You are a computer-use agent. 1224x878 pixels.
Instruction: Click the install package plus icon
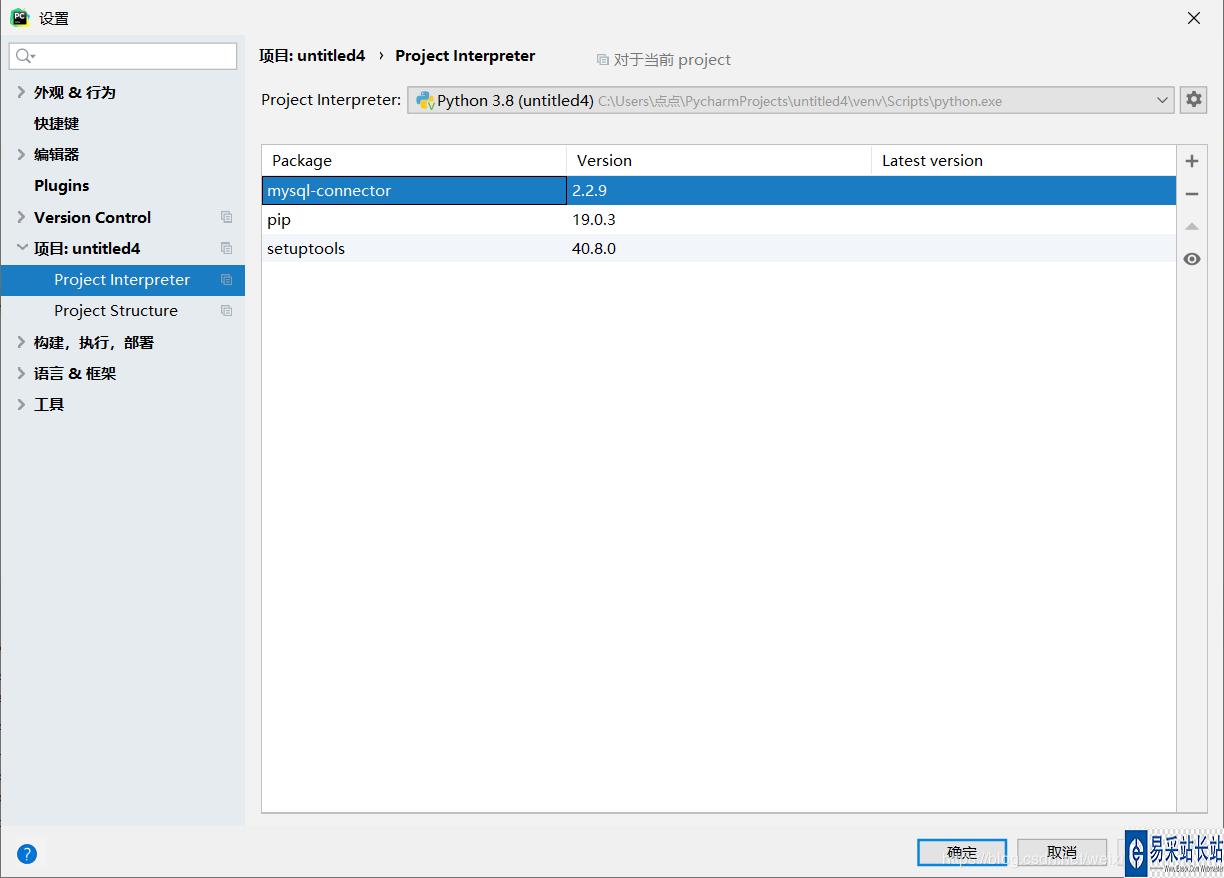point(1191,161)
